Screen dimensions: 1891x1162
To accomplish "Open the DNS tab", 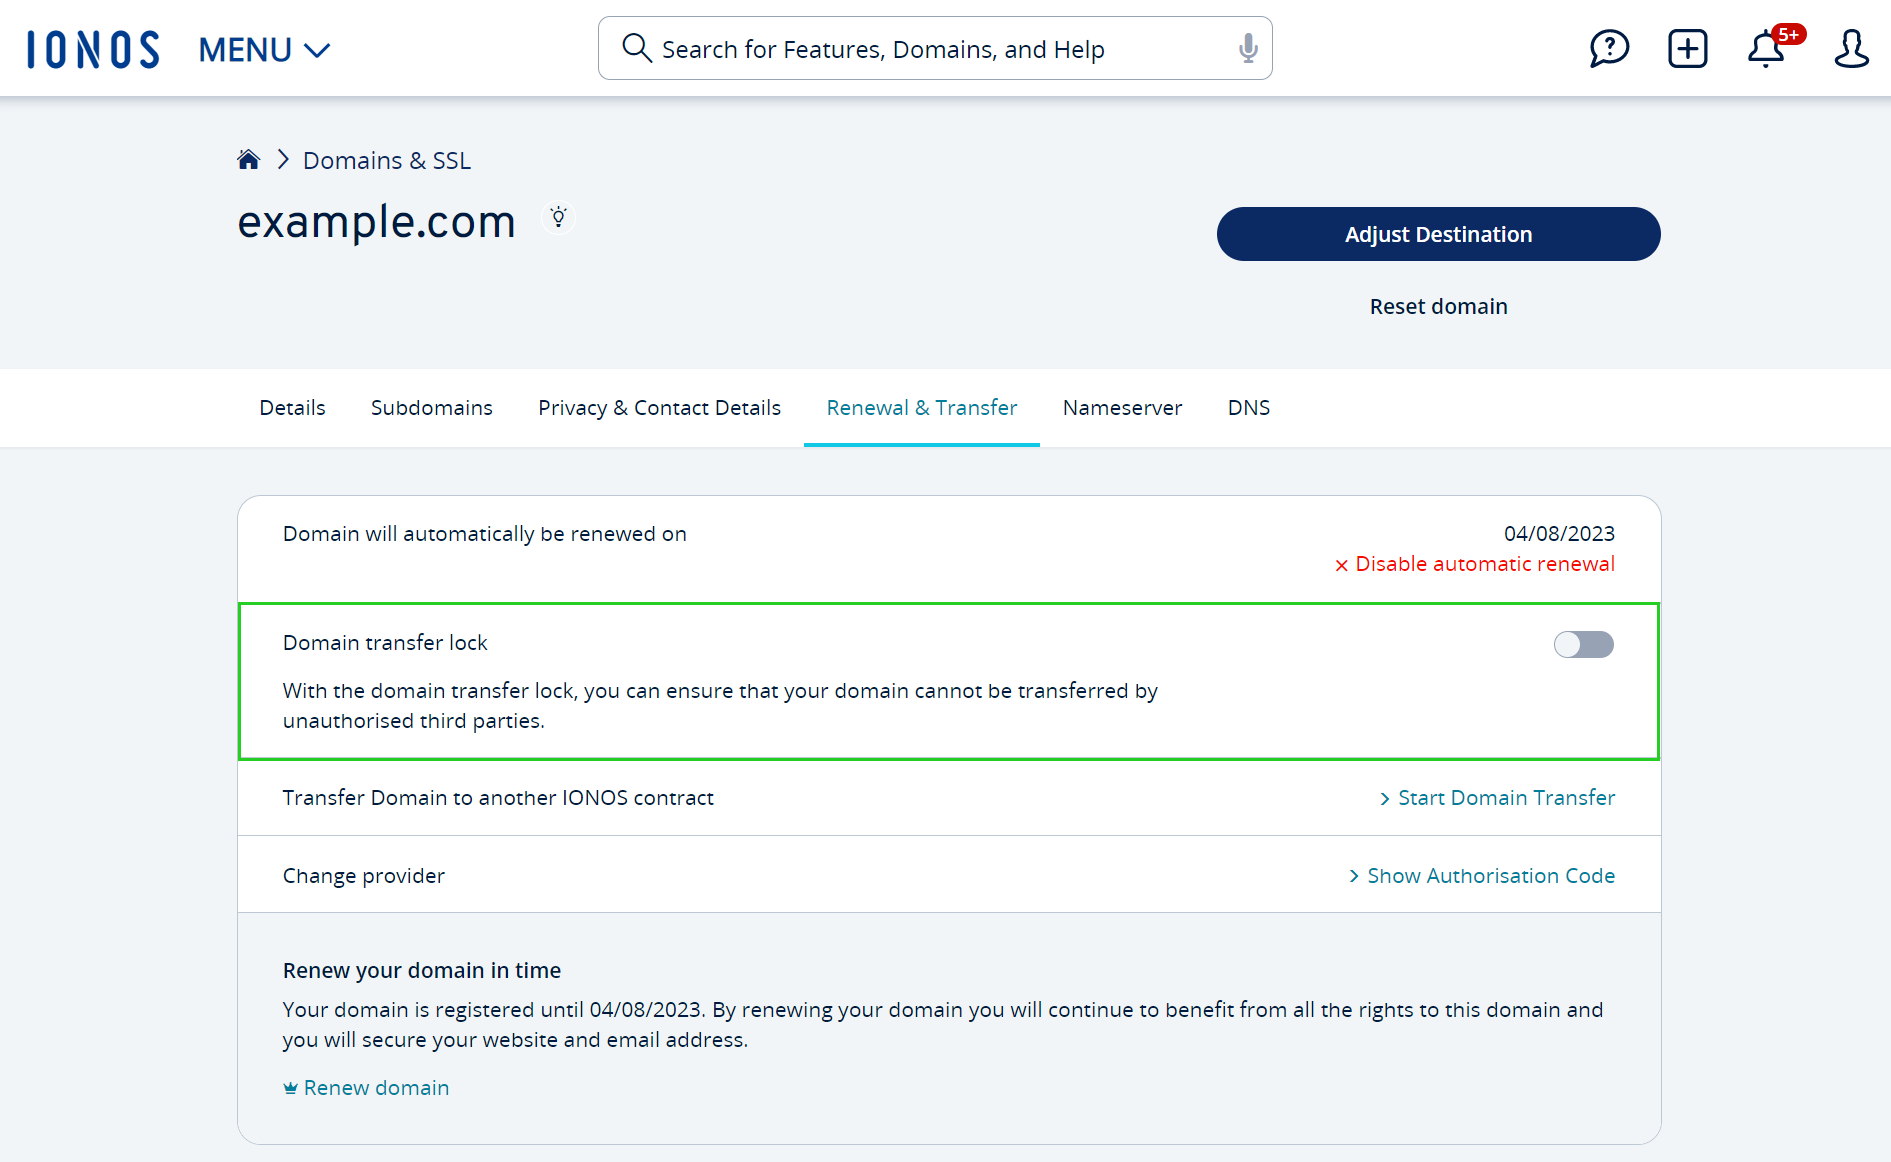I will [1248, 408].
